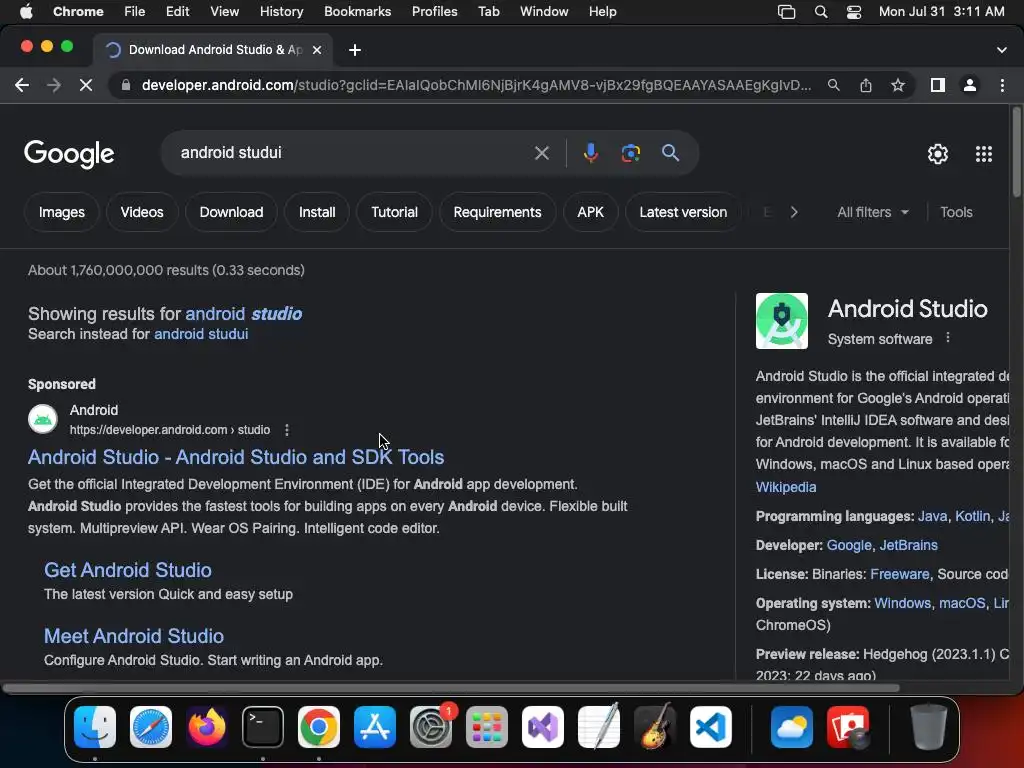This screenshot has width=1024, height=768.
Task: Open the Tools search options
Action: tap(956, 212)
